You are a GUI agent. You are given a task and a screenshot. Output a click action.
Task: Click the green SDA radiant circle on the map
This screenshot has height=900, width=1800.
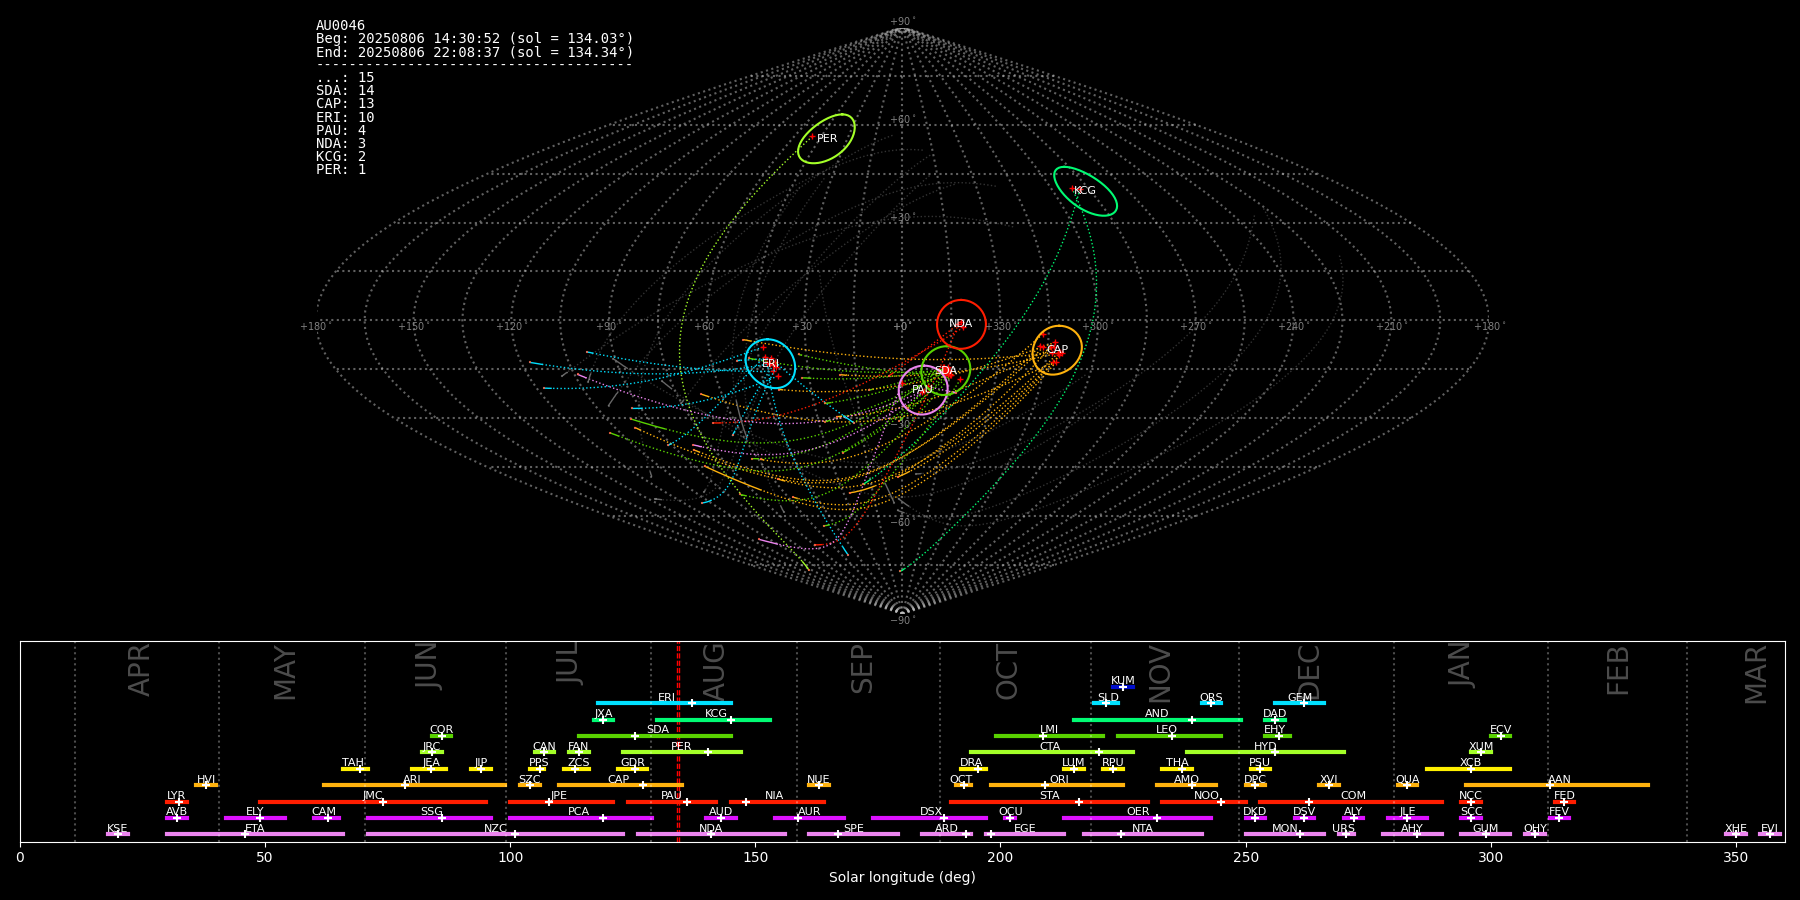pos(945,371)
